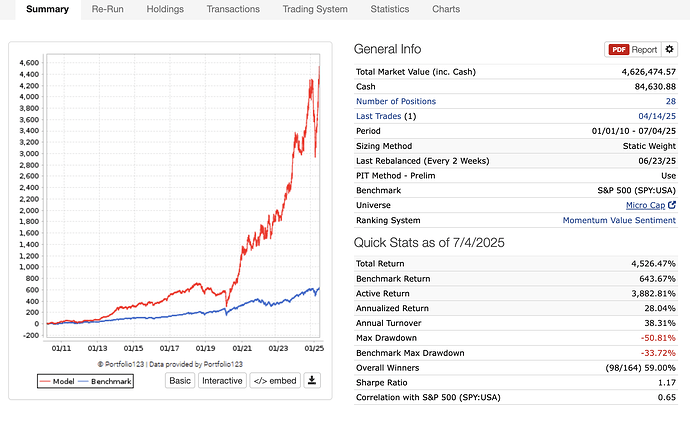Click the Re-Run tab
Image resolution: width=690 pixels, height=423 pixels.
coord(107,9)
